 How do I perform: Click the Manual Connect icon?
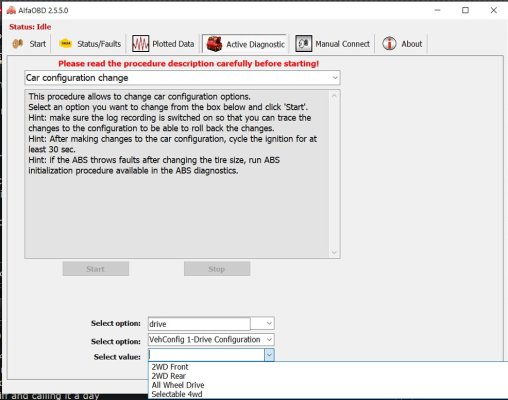click(303, 44)
